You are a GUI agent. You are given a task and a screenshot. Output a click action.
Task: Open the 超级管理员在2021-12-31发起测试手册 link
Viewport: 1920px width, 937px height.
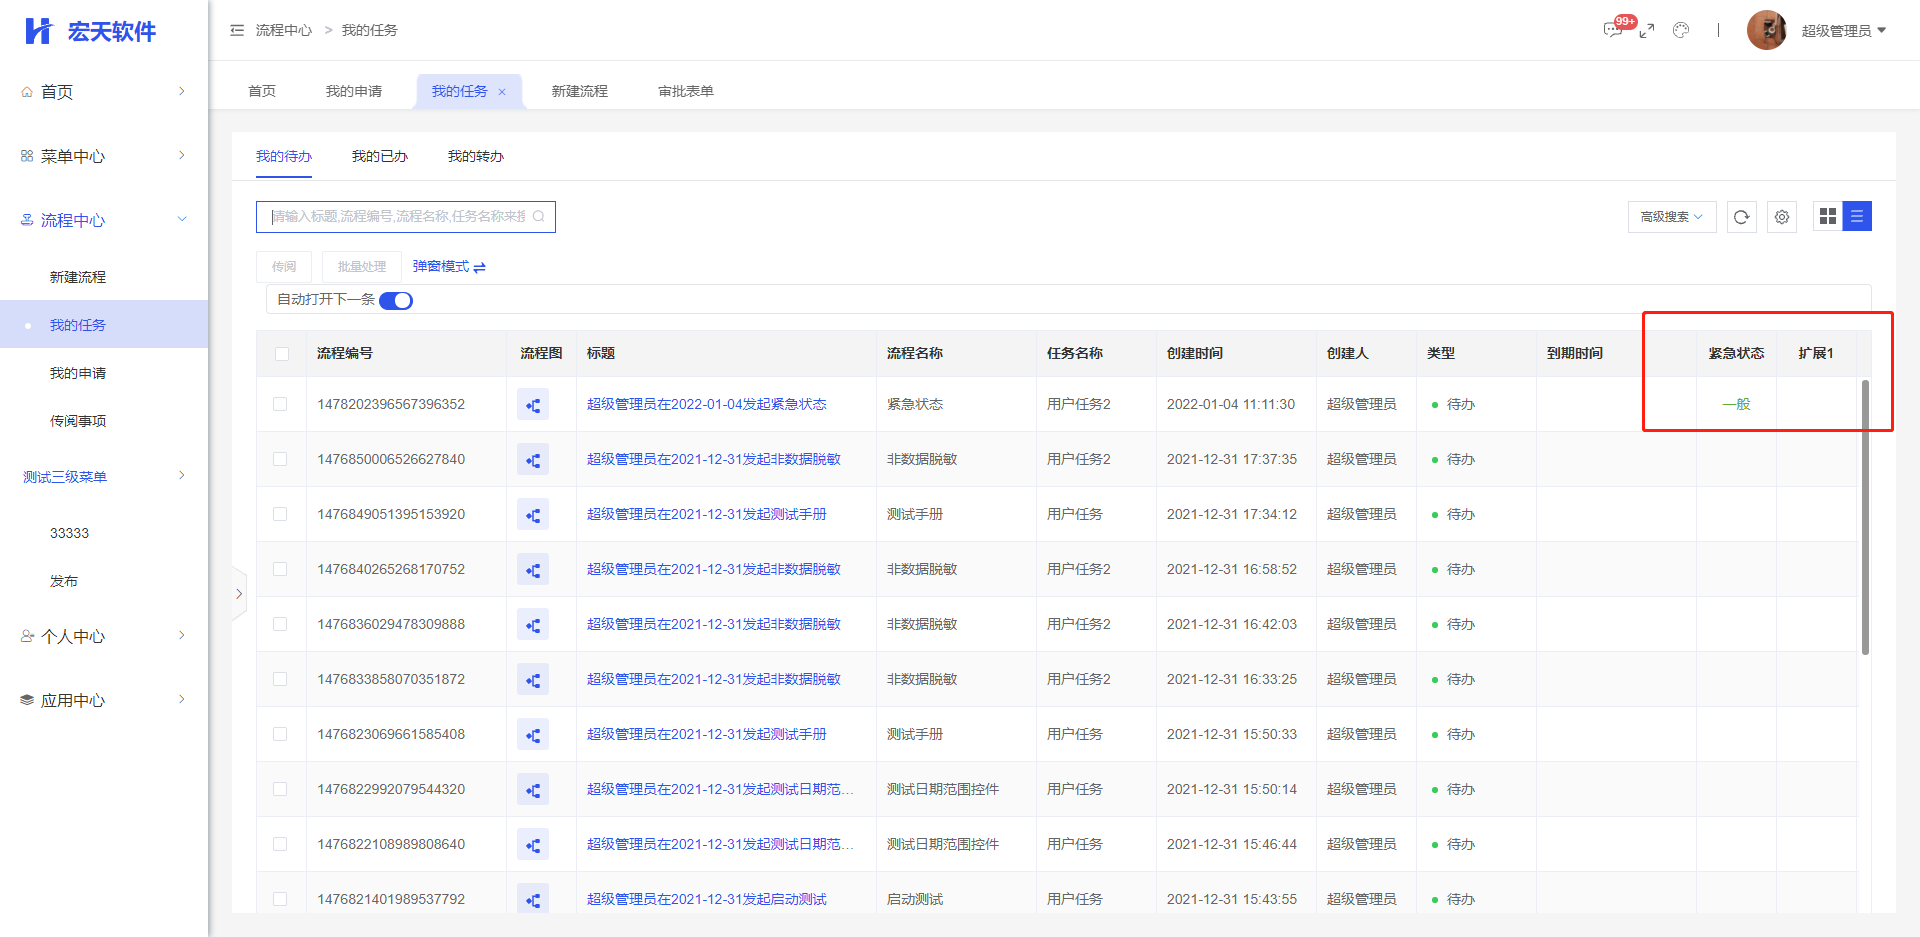coord(706,514)
